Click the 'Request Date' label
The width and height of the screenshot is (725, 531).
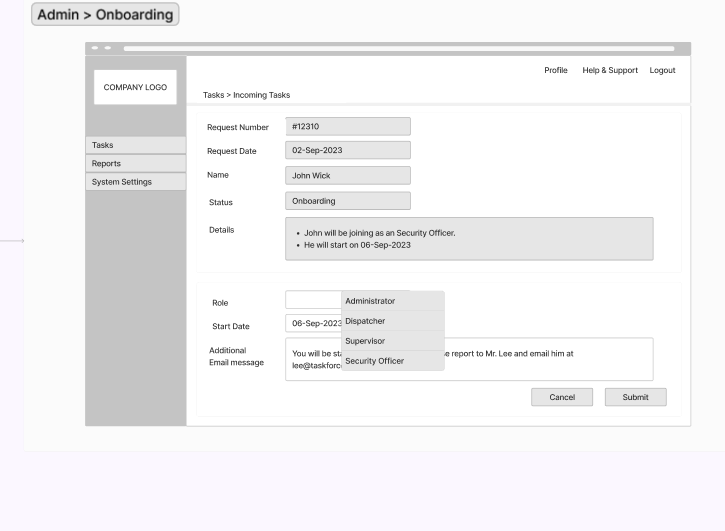232,151
